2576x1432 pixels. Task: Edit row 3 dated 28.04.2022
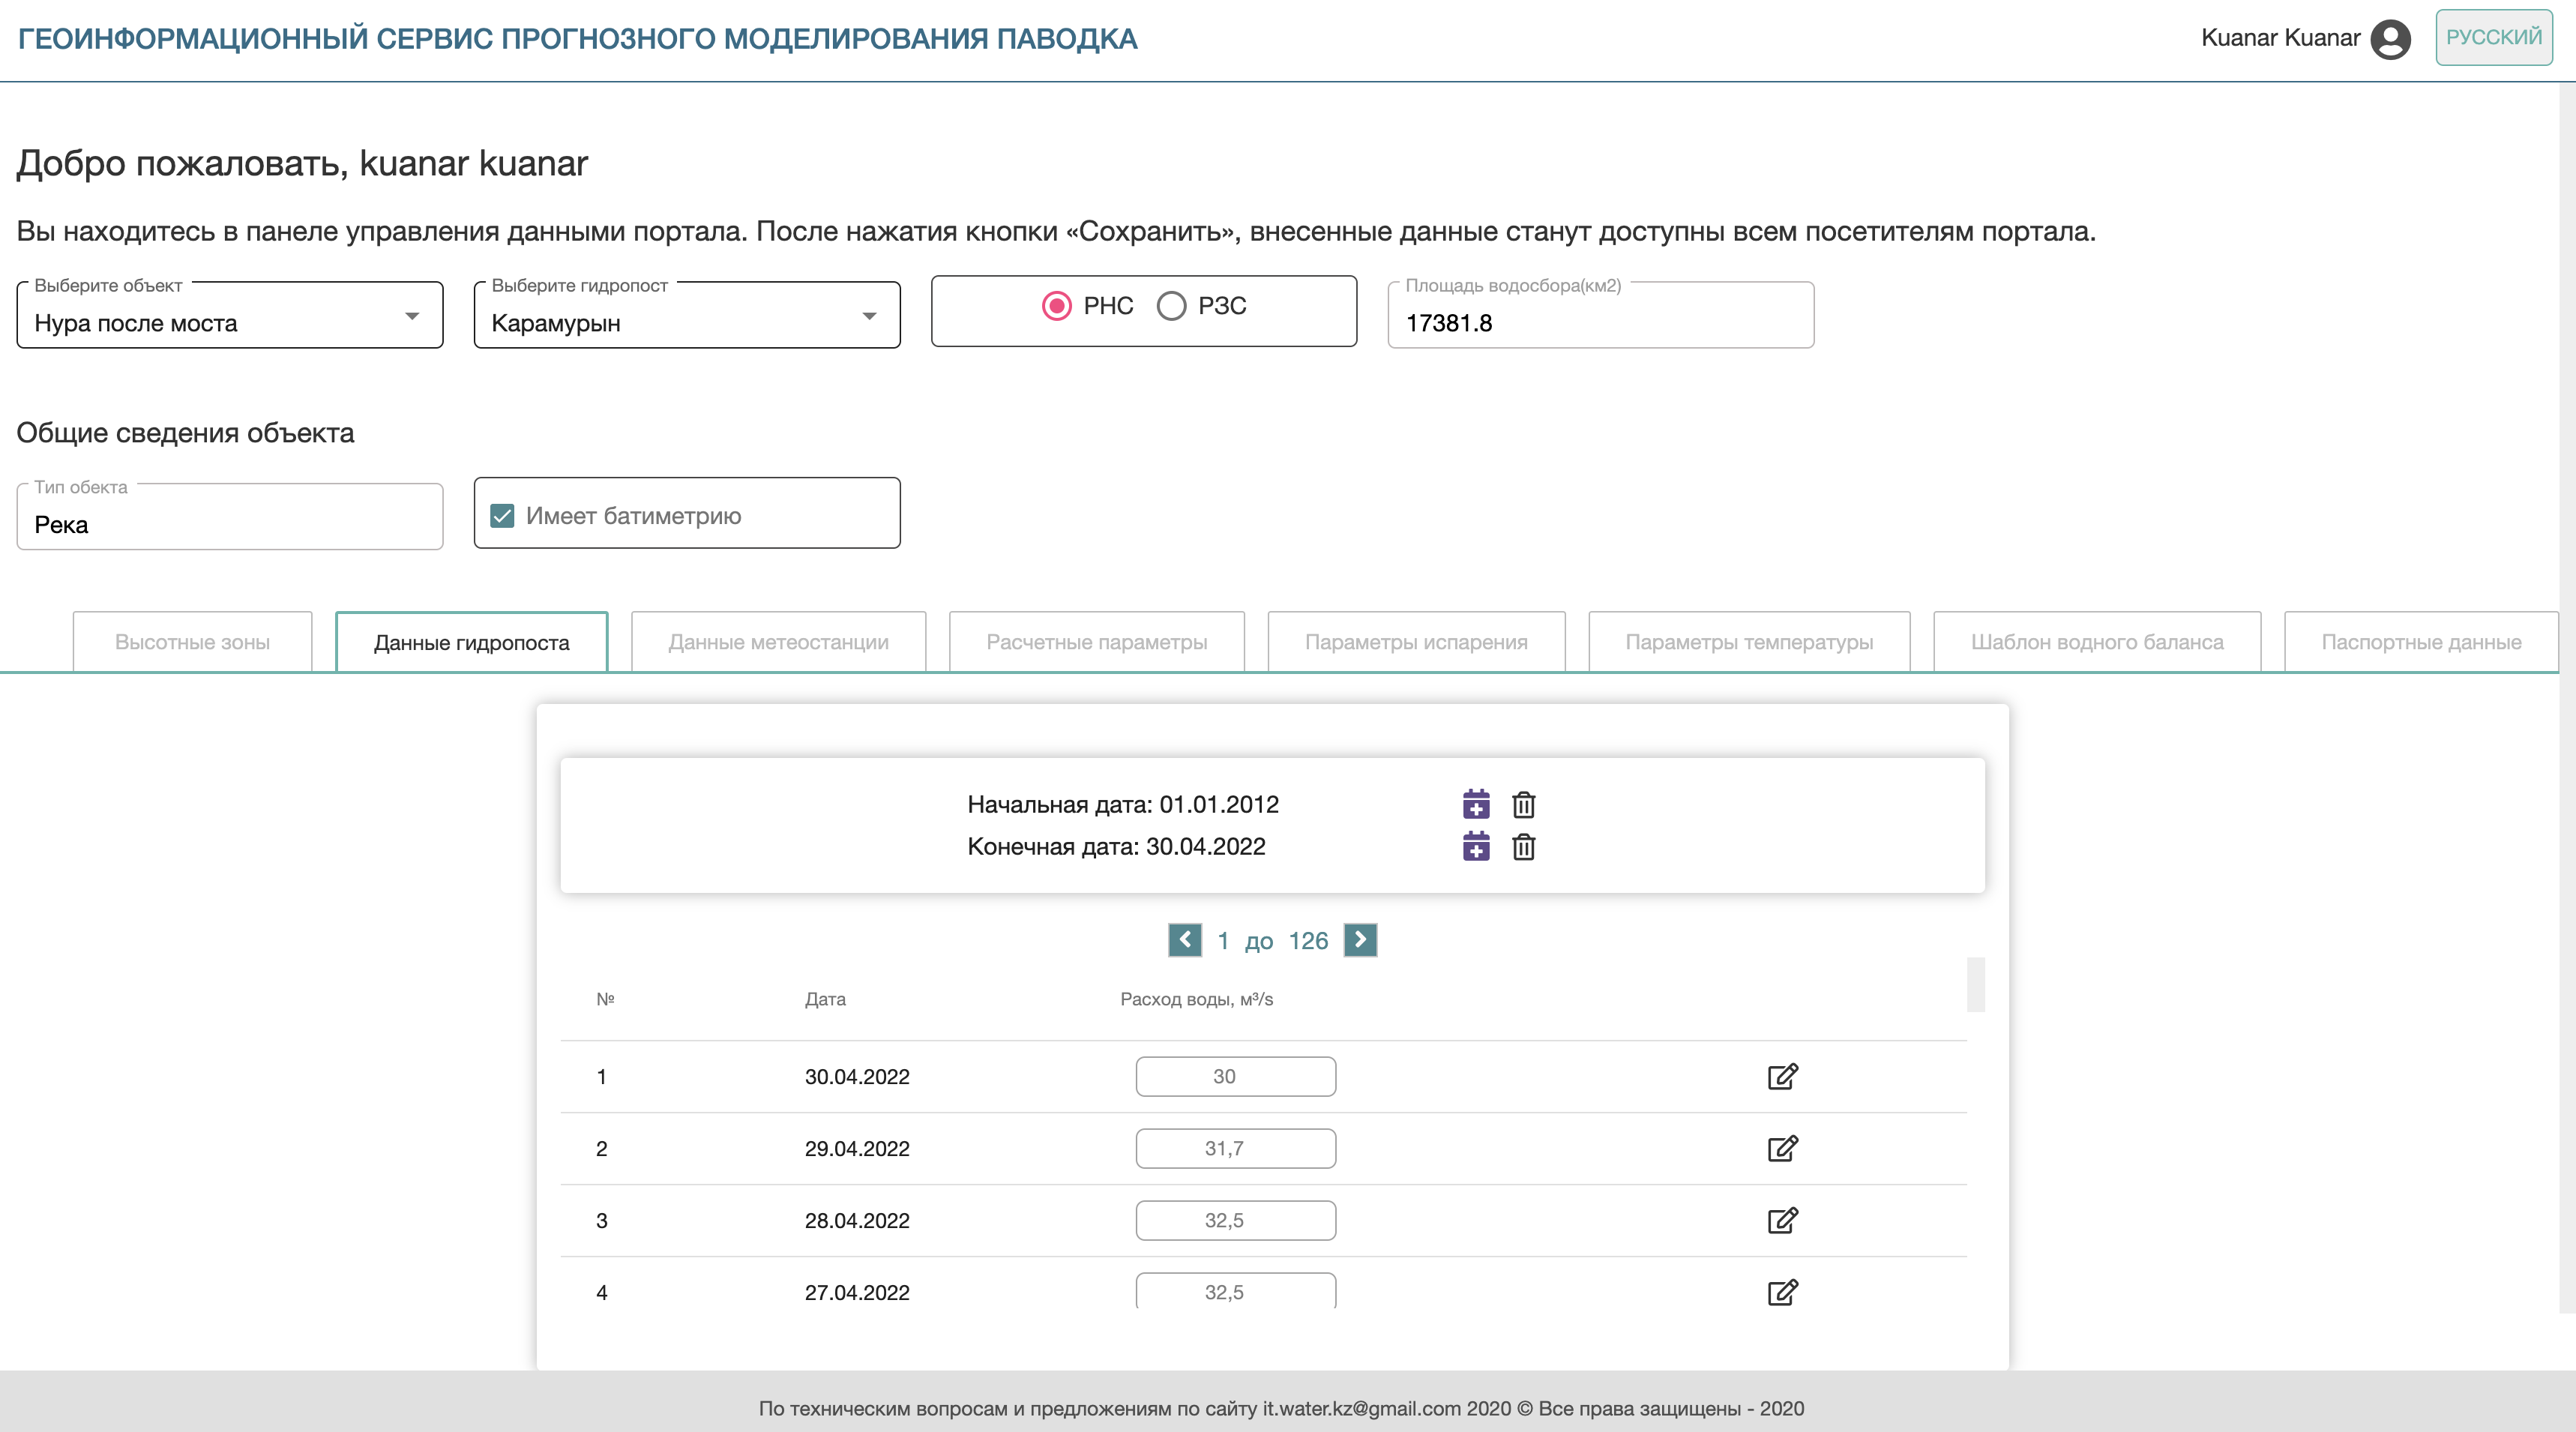1782,1220
